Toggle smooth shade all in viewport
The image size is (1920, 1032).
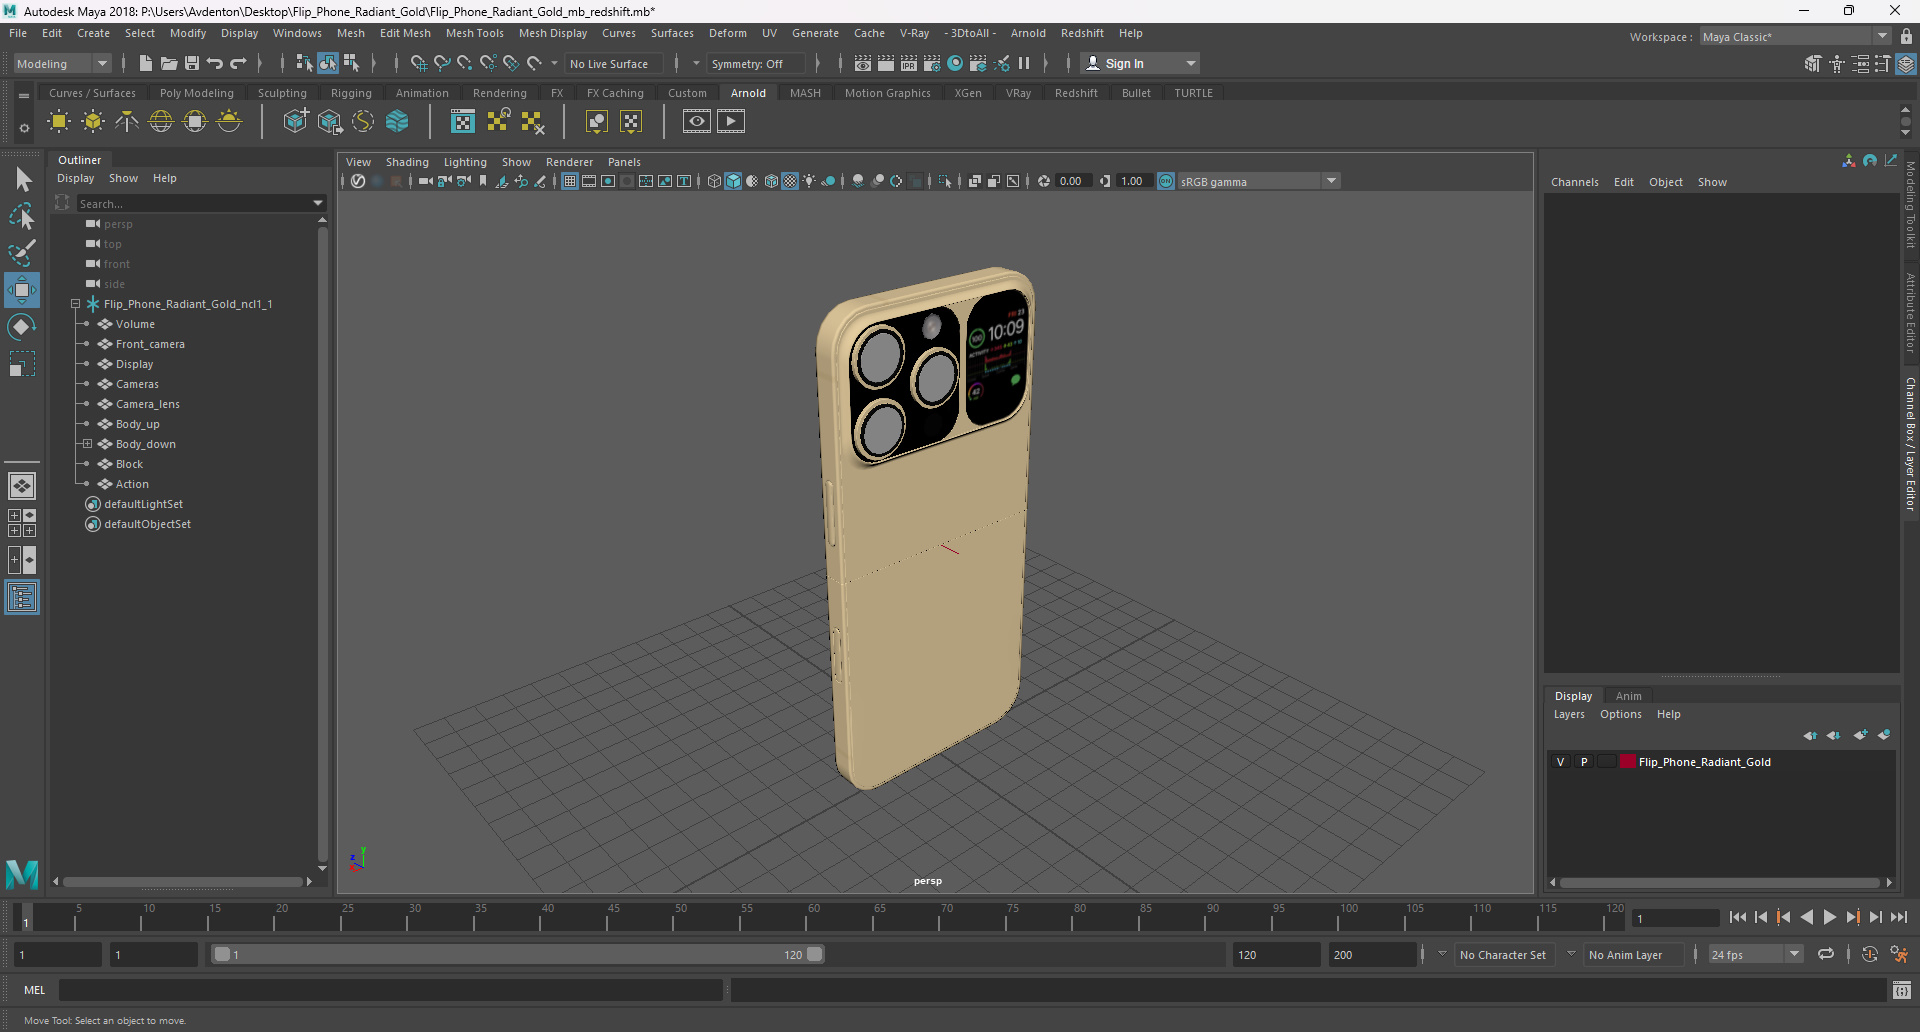click(733, 181)
